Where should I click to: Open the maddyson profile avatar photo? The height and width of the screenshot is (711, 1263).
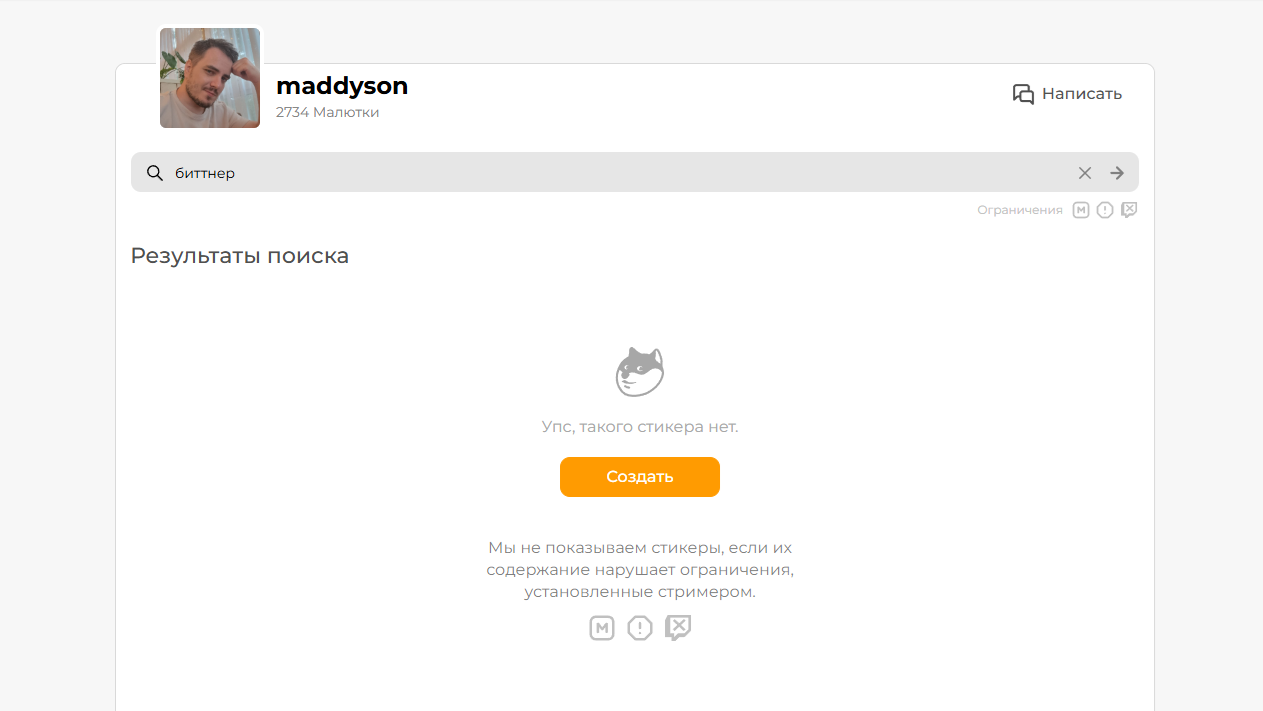(x=210, y=78)
